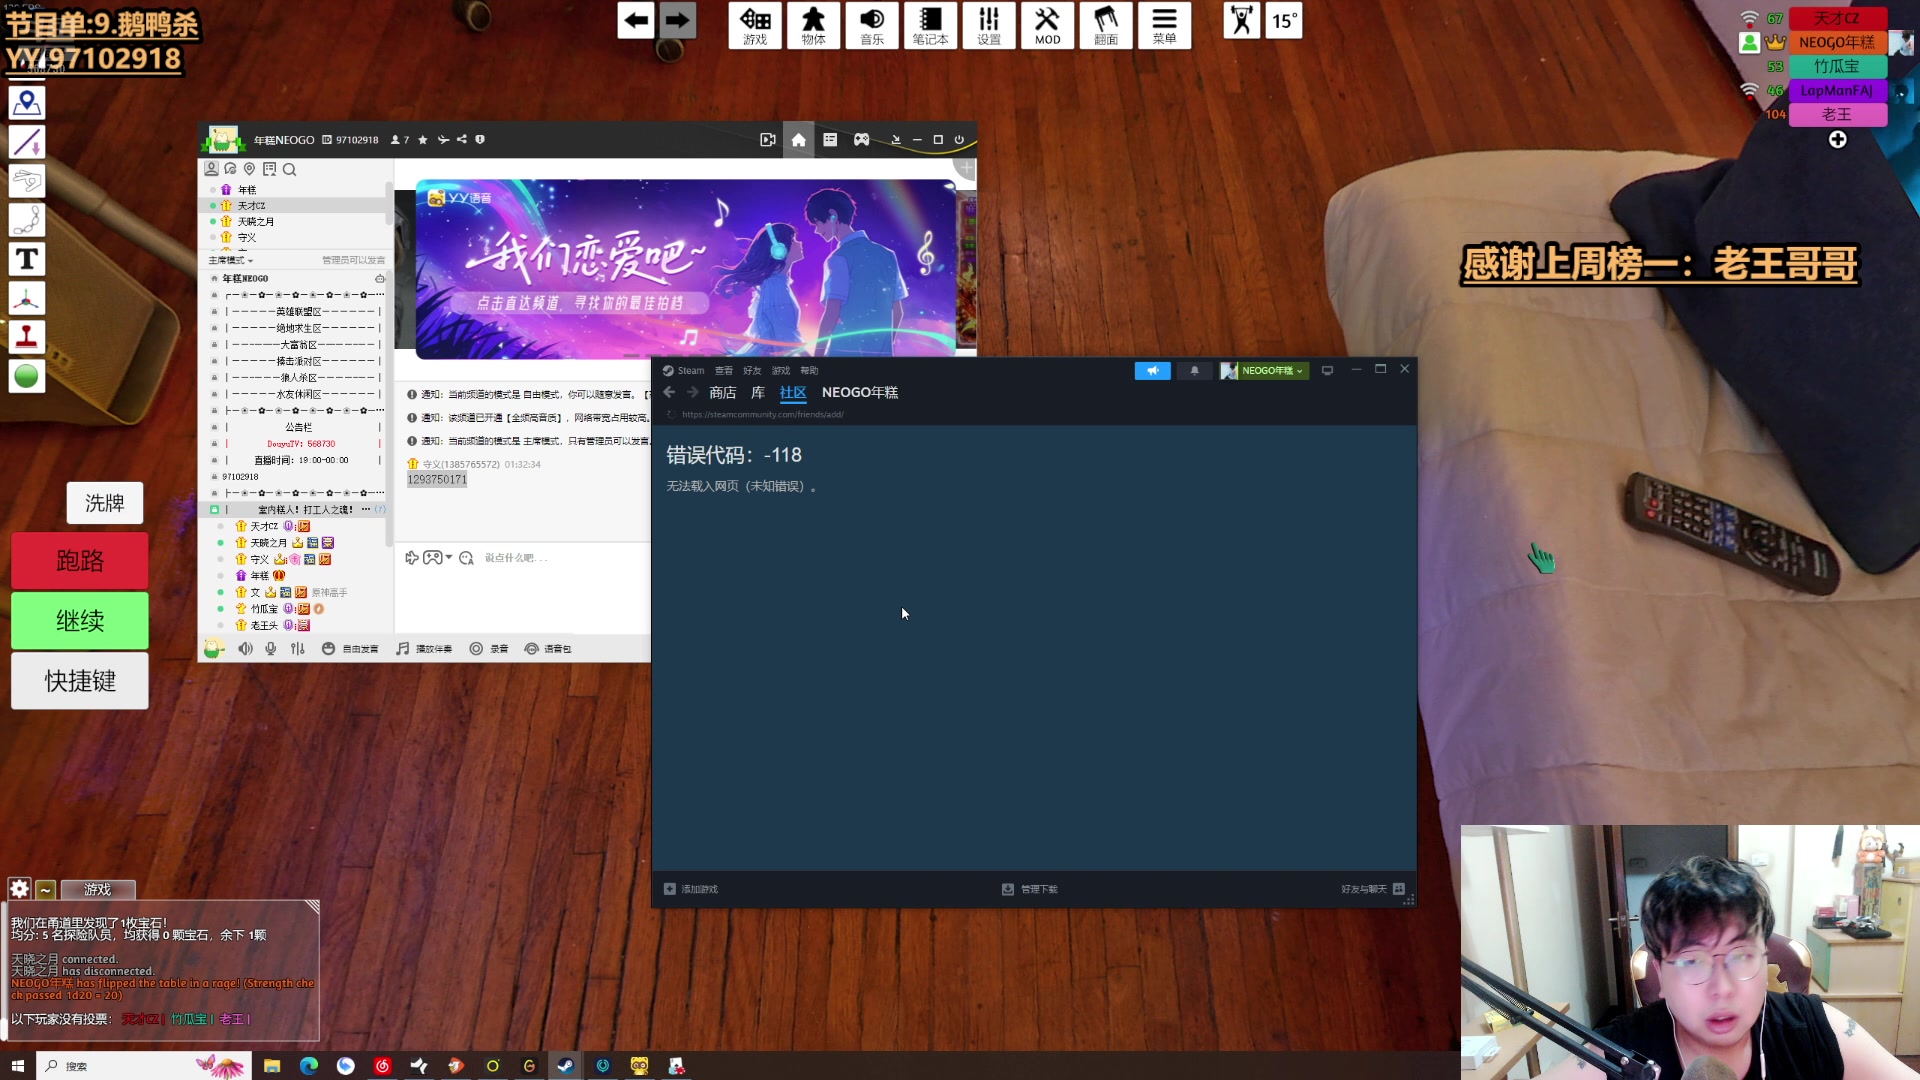This screenshot has height=1080, width=1920.
Task: Select the stamp tool in the left toolbar
Action: click(x=27, y=337)
